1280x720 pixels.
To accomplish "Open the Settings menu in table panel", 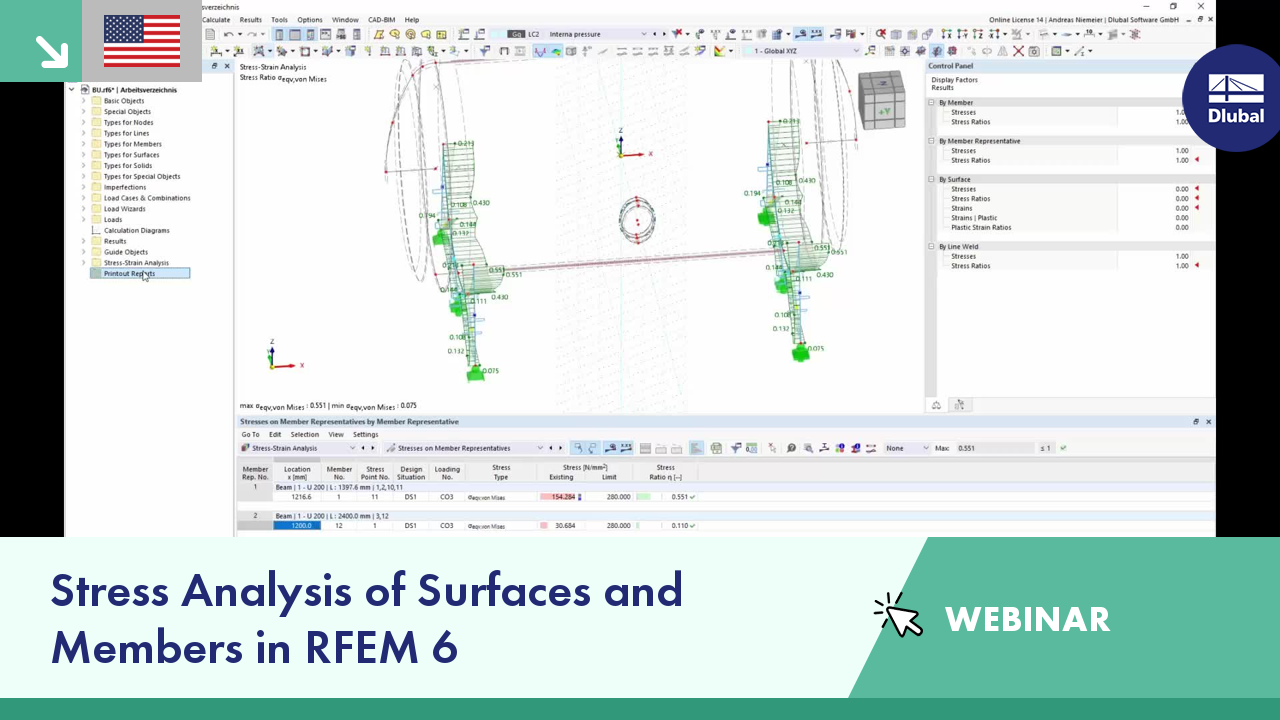I will [365, 434].
